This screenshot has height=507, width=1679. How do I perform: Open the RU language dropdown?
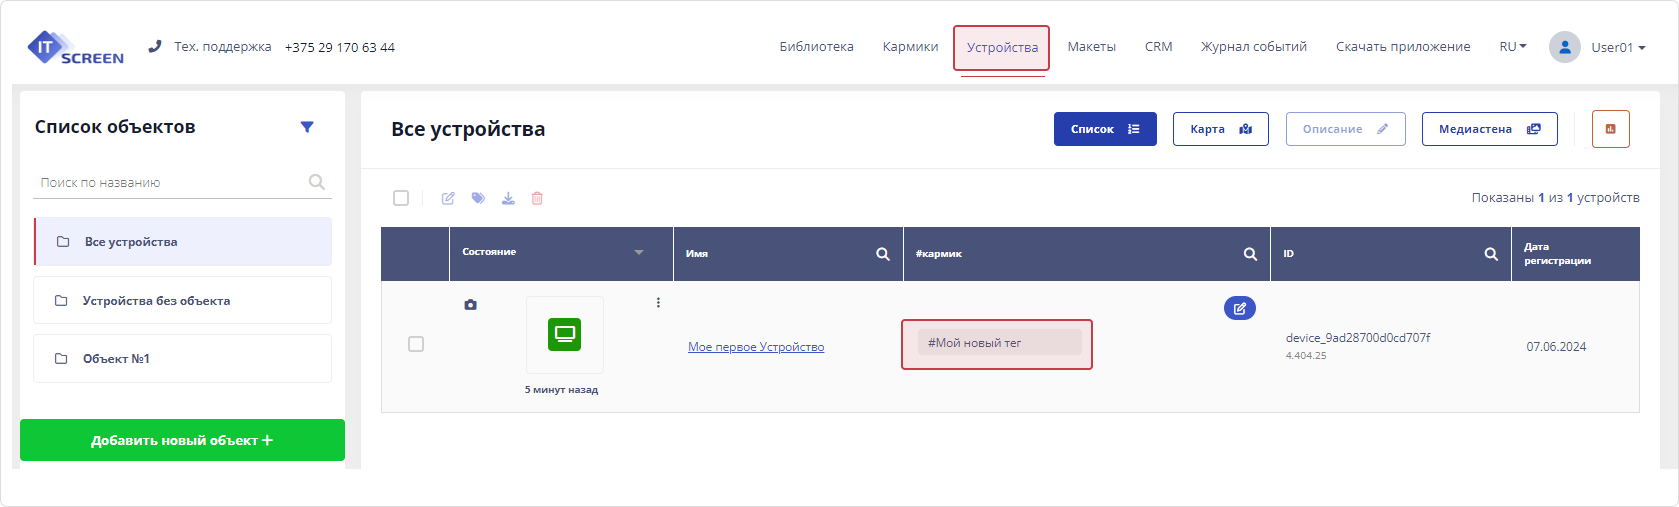click(x=1513, y=47)
